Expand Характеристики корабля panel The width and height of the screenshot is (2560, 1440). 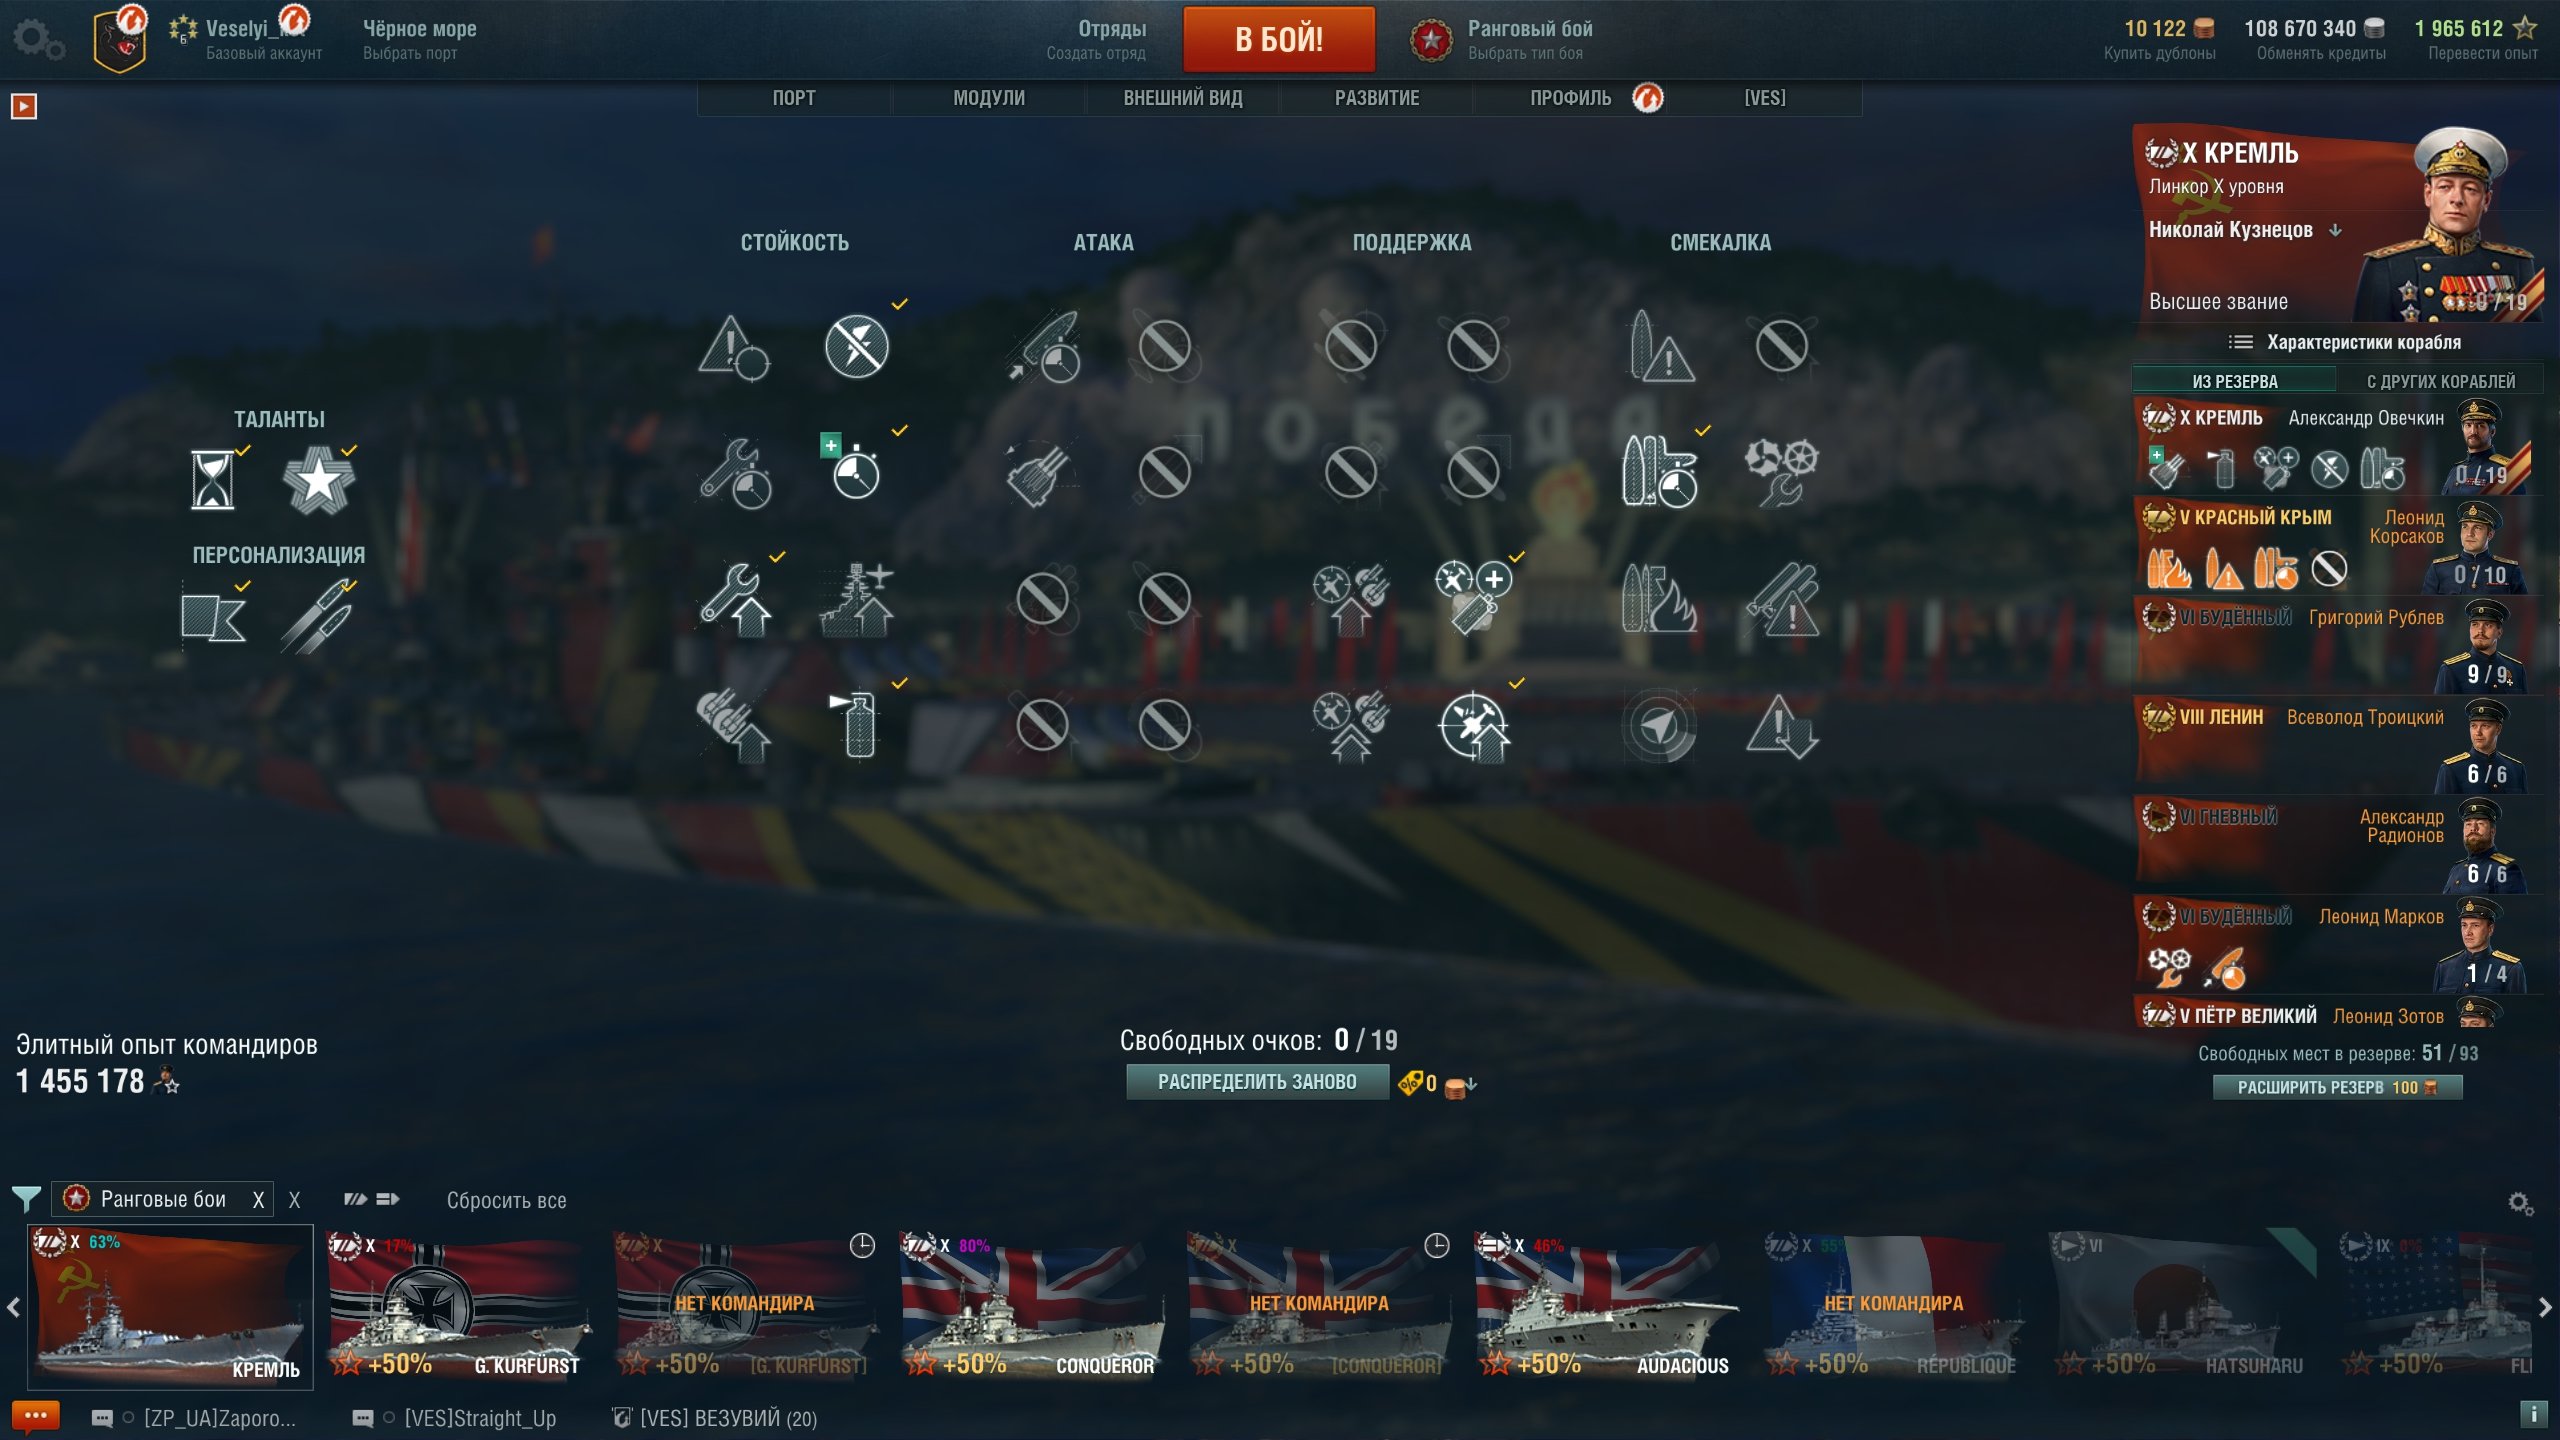2343,342
